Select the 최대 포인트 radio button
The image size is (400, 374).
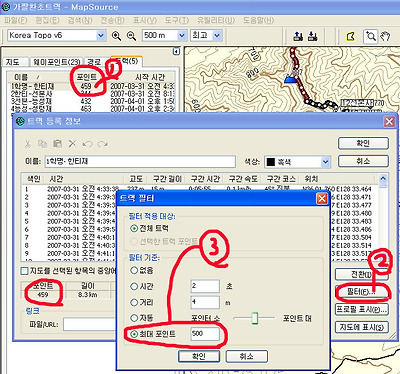click(134, 334)
